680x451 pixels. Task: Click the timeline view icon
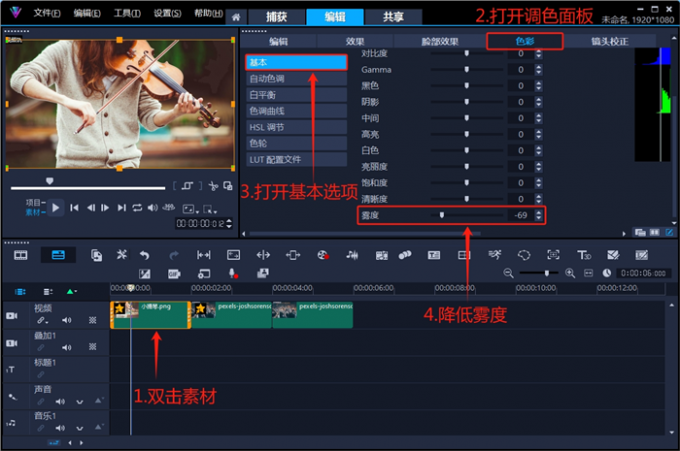click(x=58, y=255)
